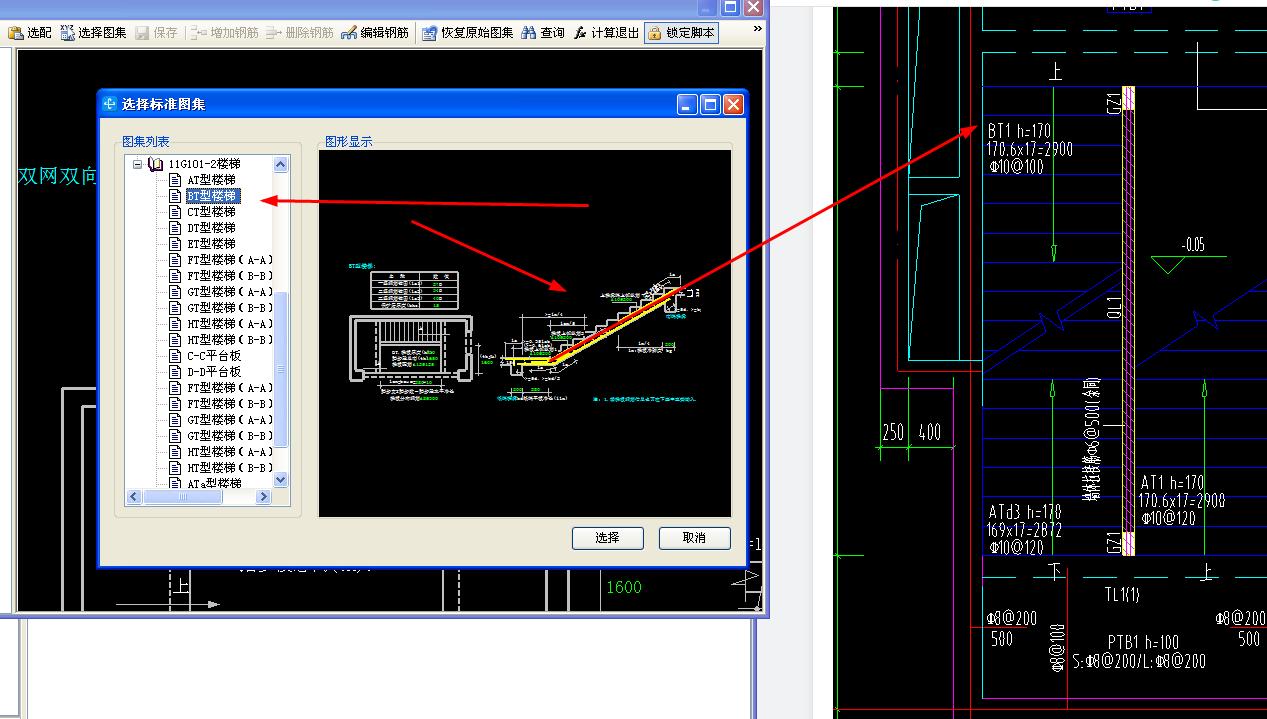This screenshot has height=719, width=1267.
Task: Click the 选择标准图集 title bar icon
Action: point(110,104)
